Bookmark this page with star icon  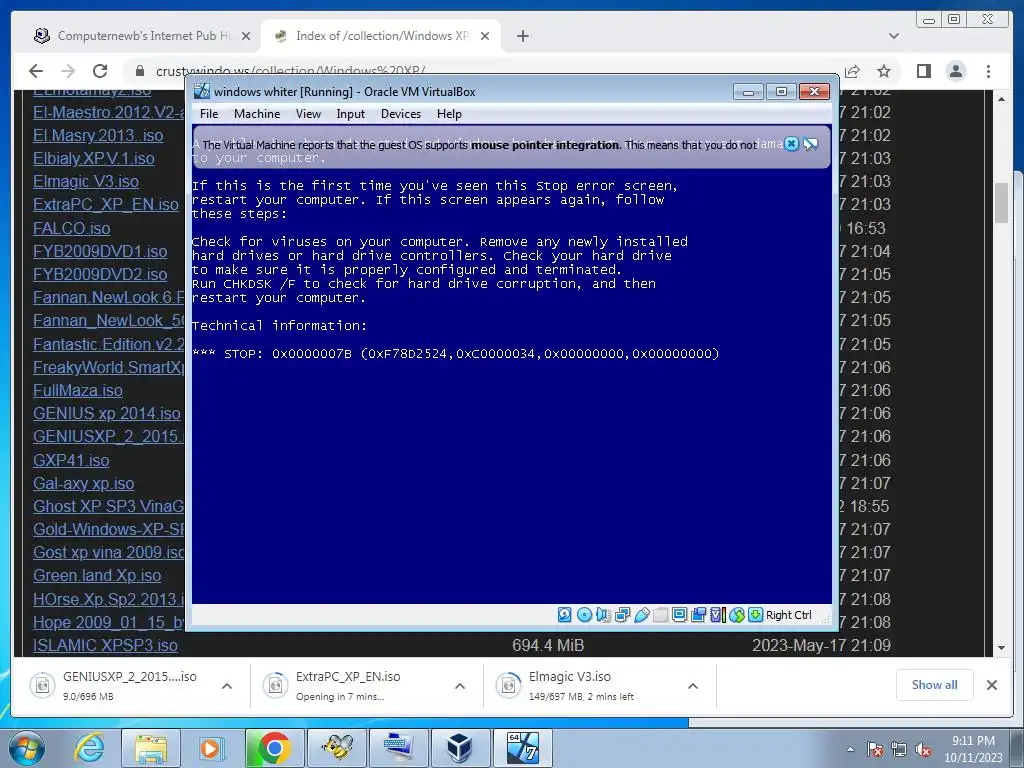(x=884, y=71)
